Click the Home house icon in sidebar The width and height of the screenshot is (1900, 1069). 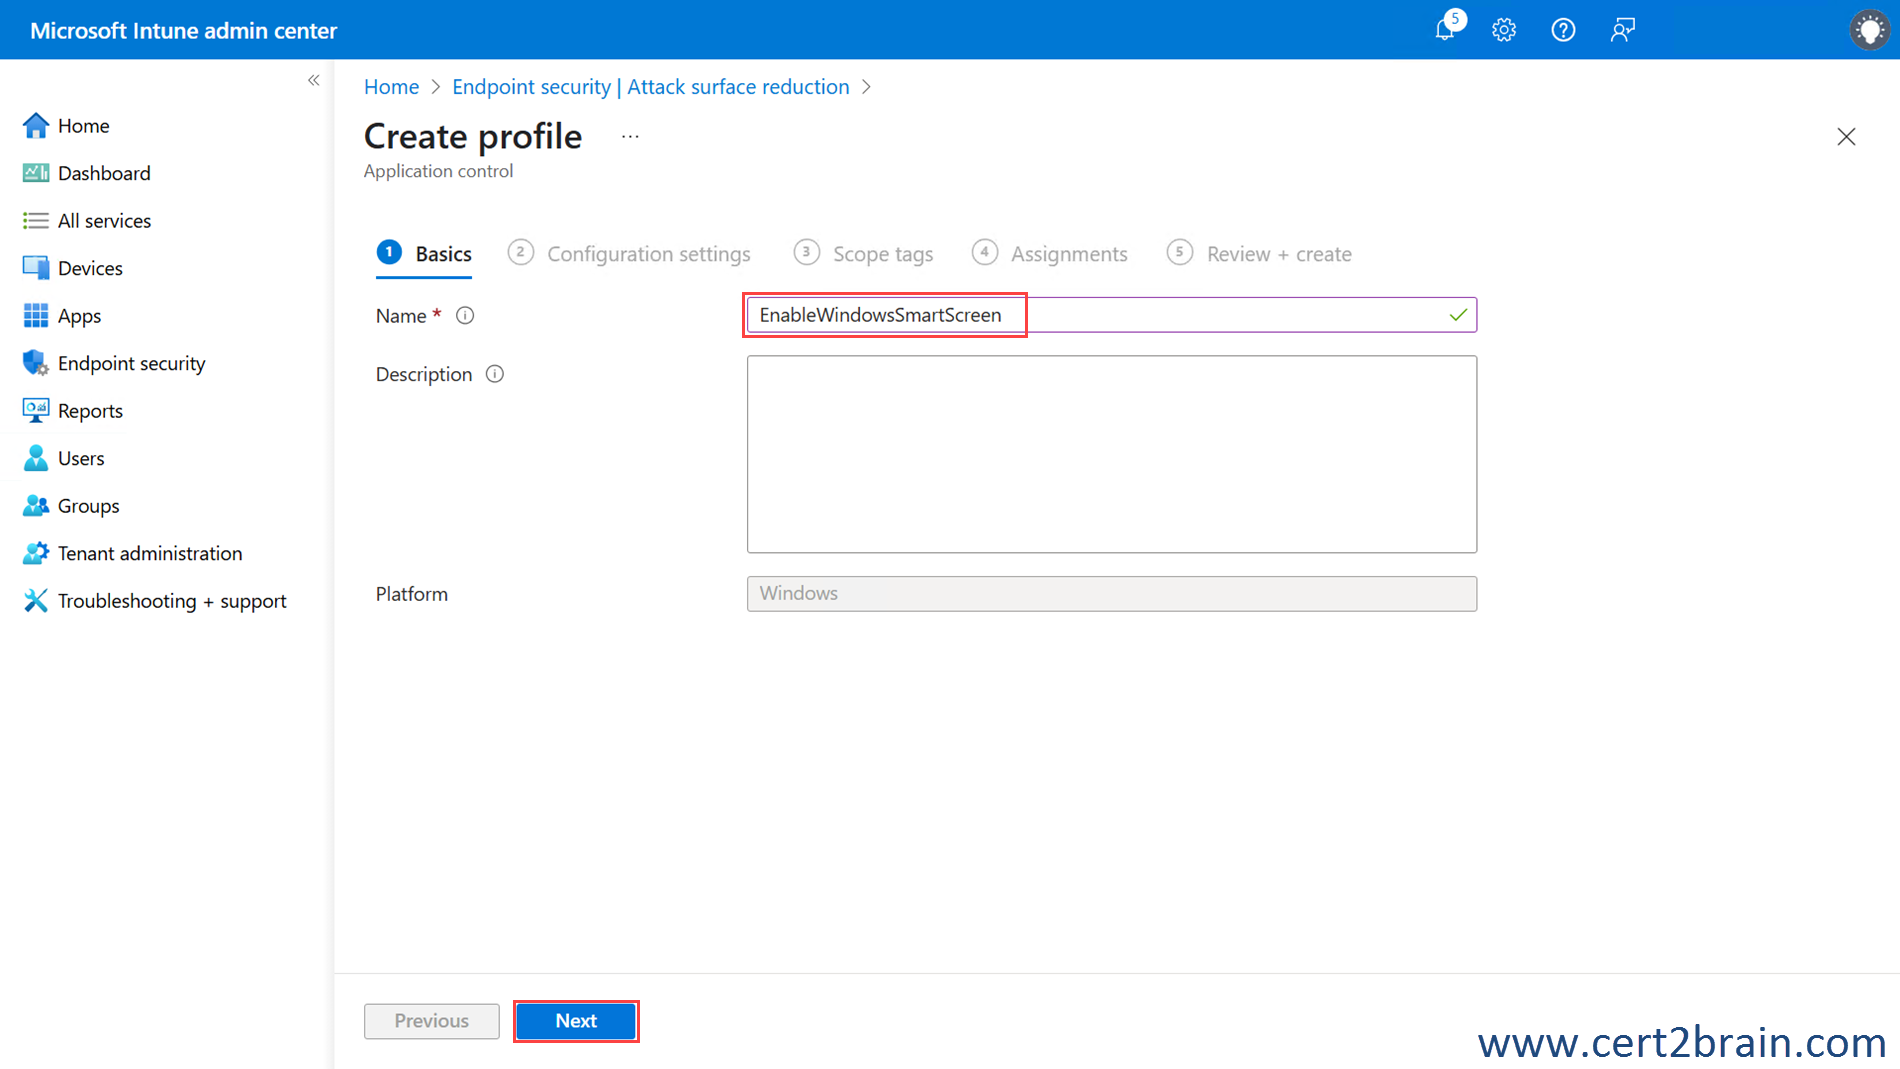coord(36,125)
